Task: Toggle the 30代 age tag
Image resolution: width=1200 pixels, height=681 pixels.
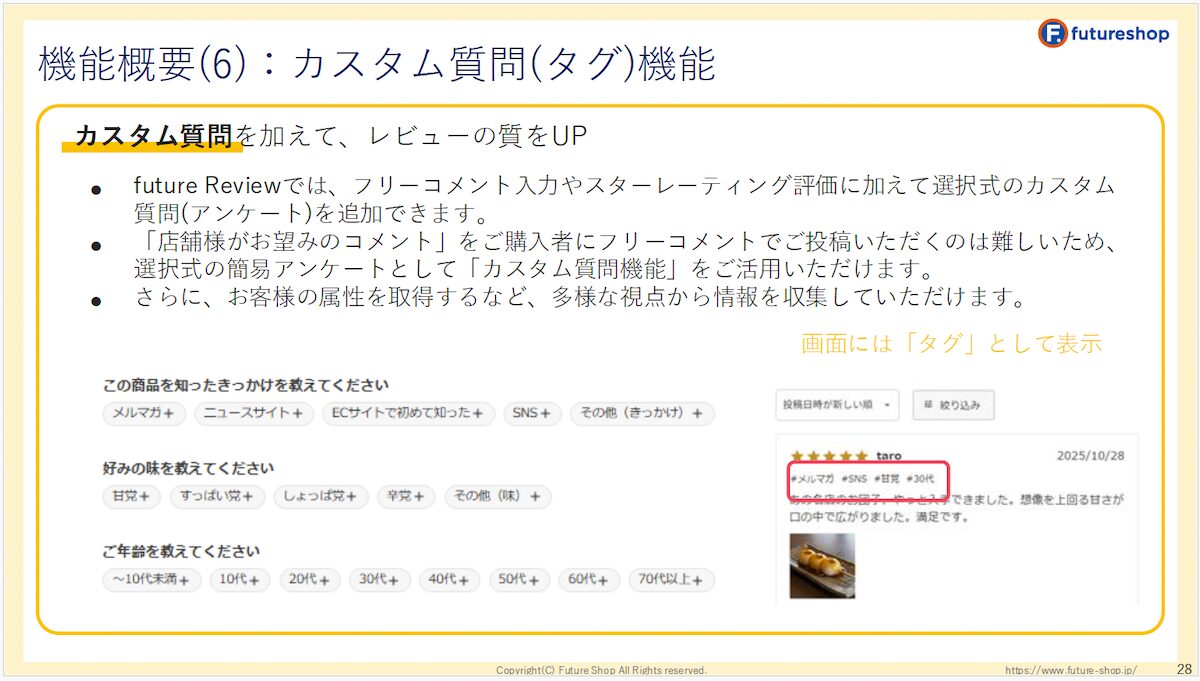Action: coord(380,580)
